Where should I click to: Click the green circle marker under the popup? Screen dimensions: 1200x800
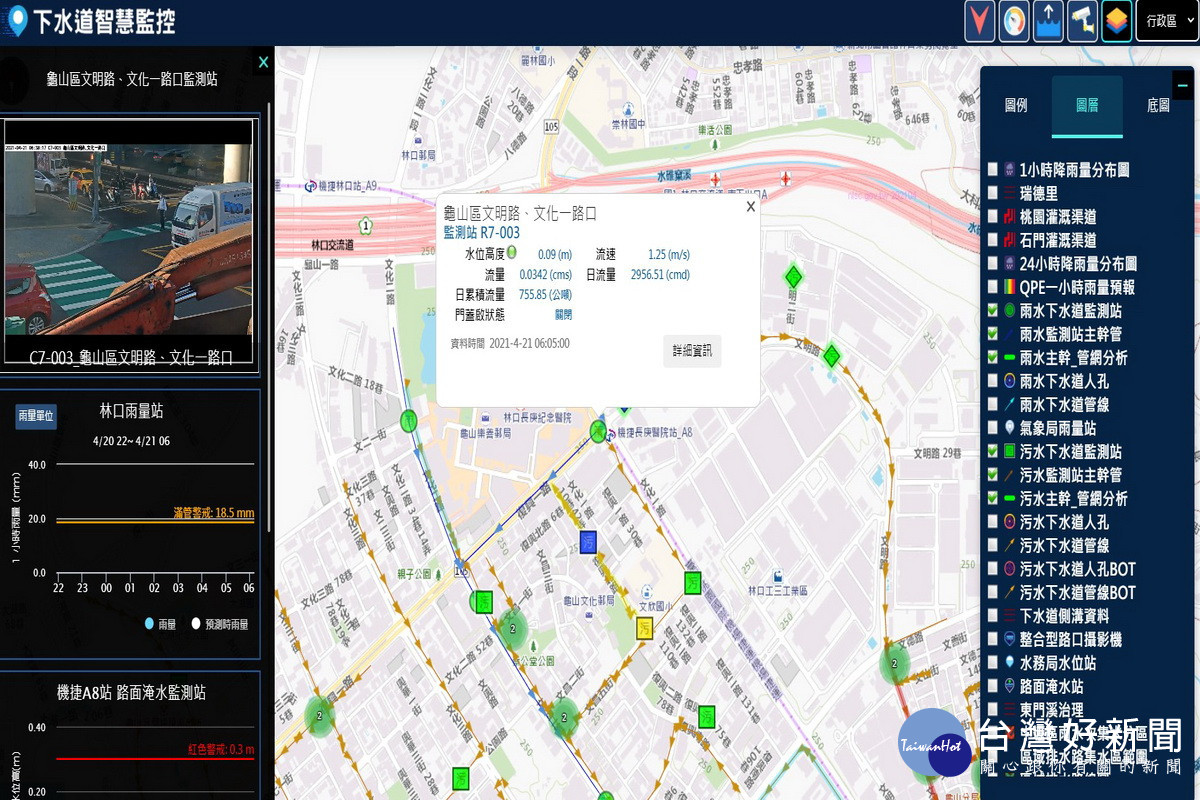(x=599, y=432)
